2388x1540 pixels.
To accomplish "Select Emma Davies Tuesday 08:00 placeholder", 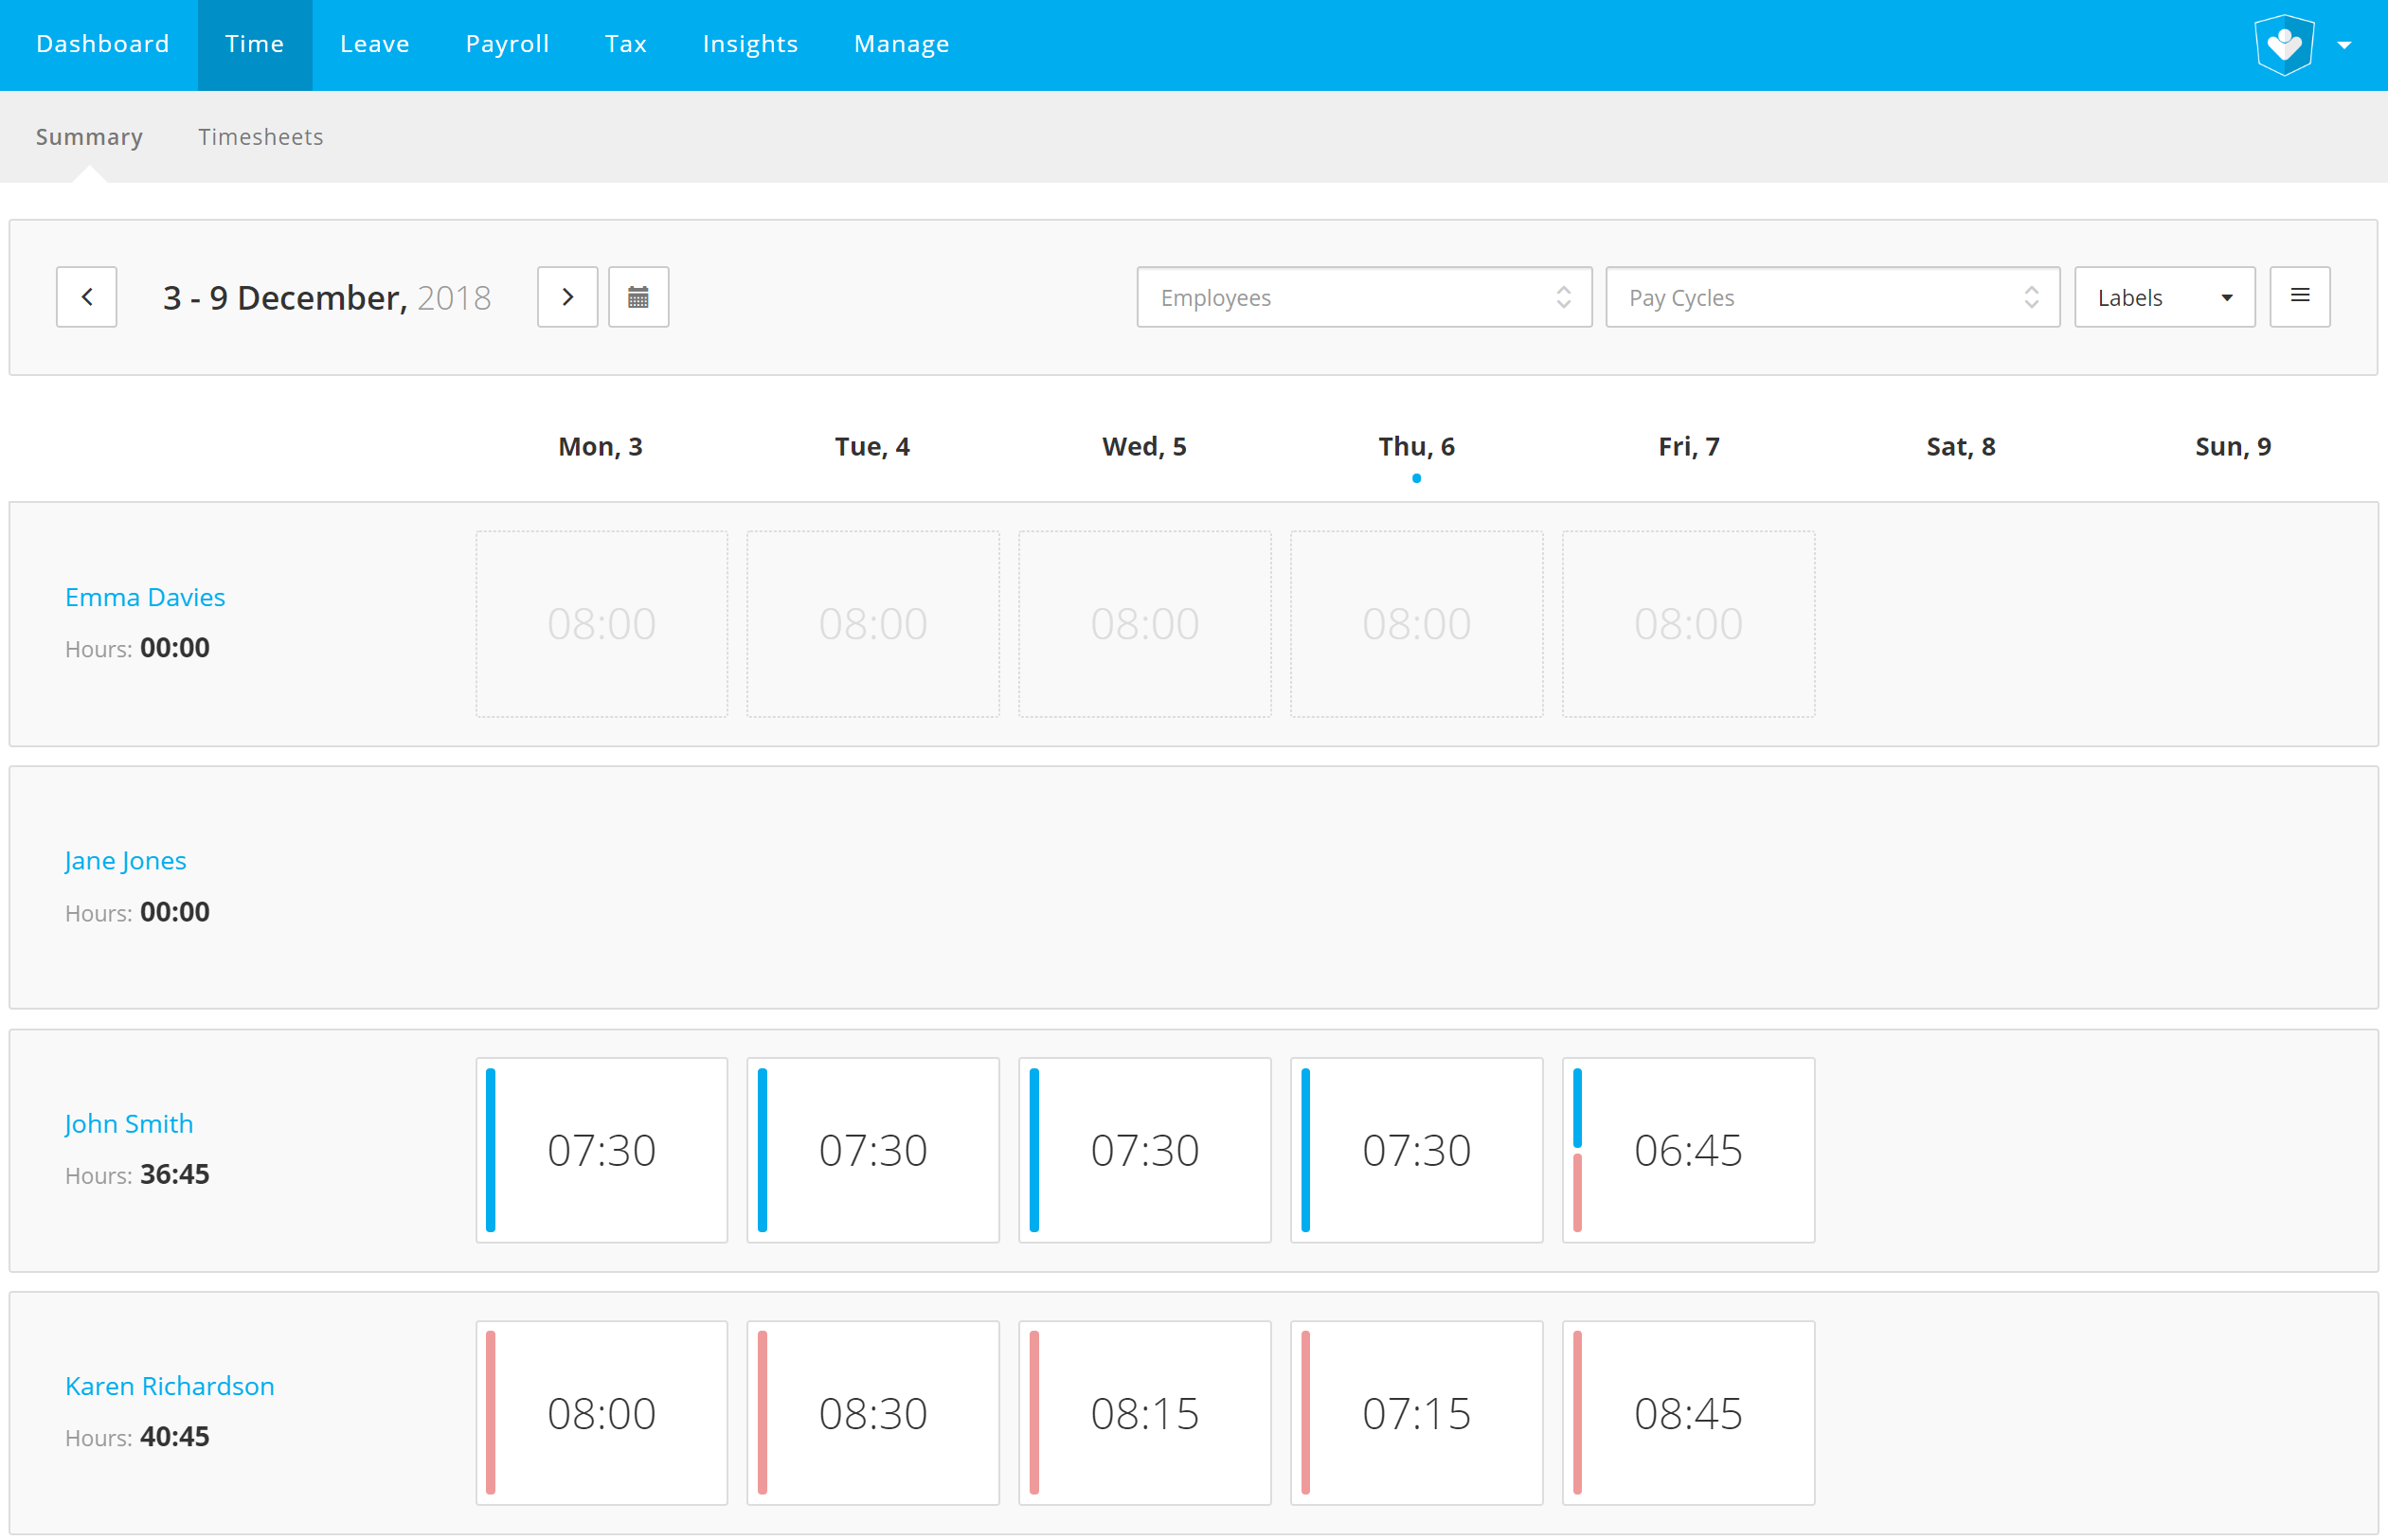I will click(x=872, y=624).
